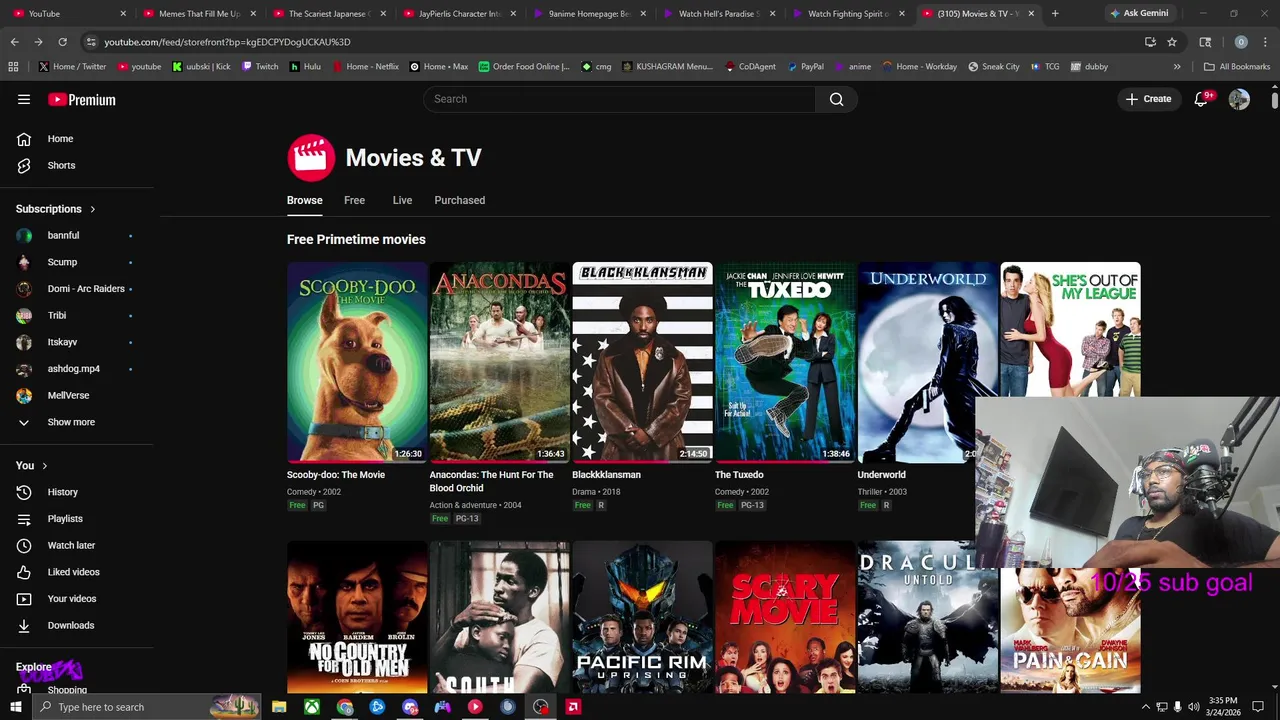Bookmark this page with star icon

click(1172, 42)
